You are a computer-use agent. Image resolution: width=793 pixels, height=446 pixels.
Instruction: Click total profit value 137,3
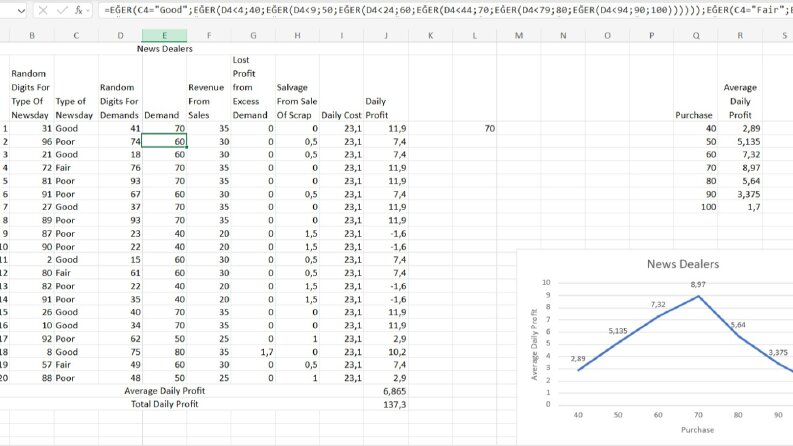pos(386,404)
